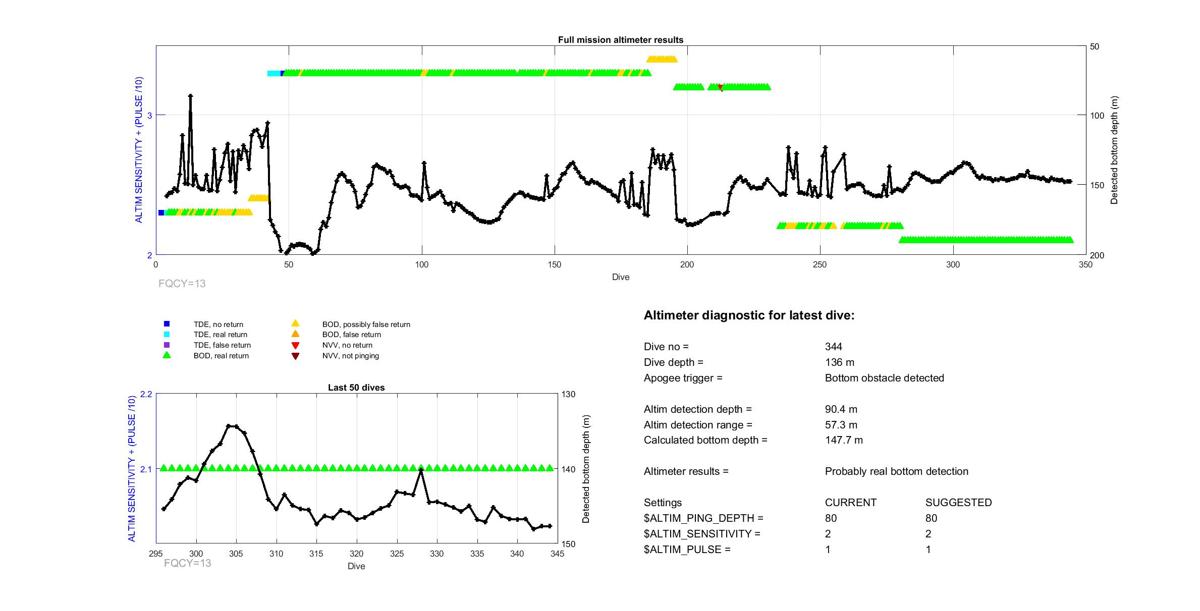Select the yellow BOD possibly false return triangle
This screenshot has width=1200, height=611.
click(x=295, y=324)
